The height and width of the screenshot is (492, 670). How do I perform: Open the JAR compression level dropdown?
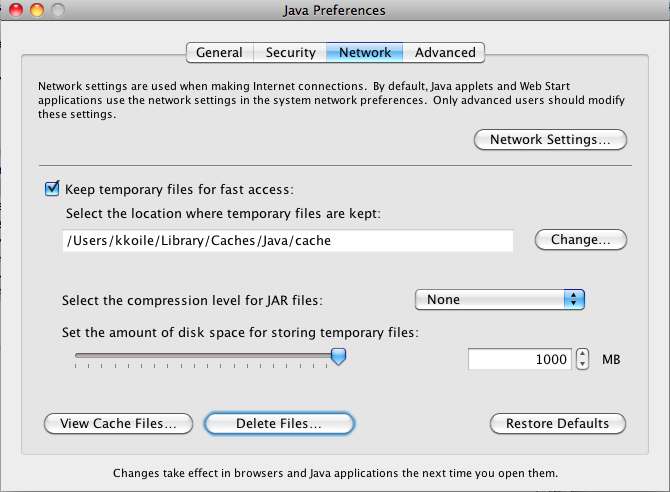pyautogui.click(x=500, y=300)
